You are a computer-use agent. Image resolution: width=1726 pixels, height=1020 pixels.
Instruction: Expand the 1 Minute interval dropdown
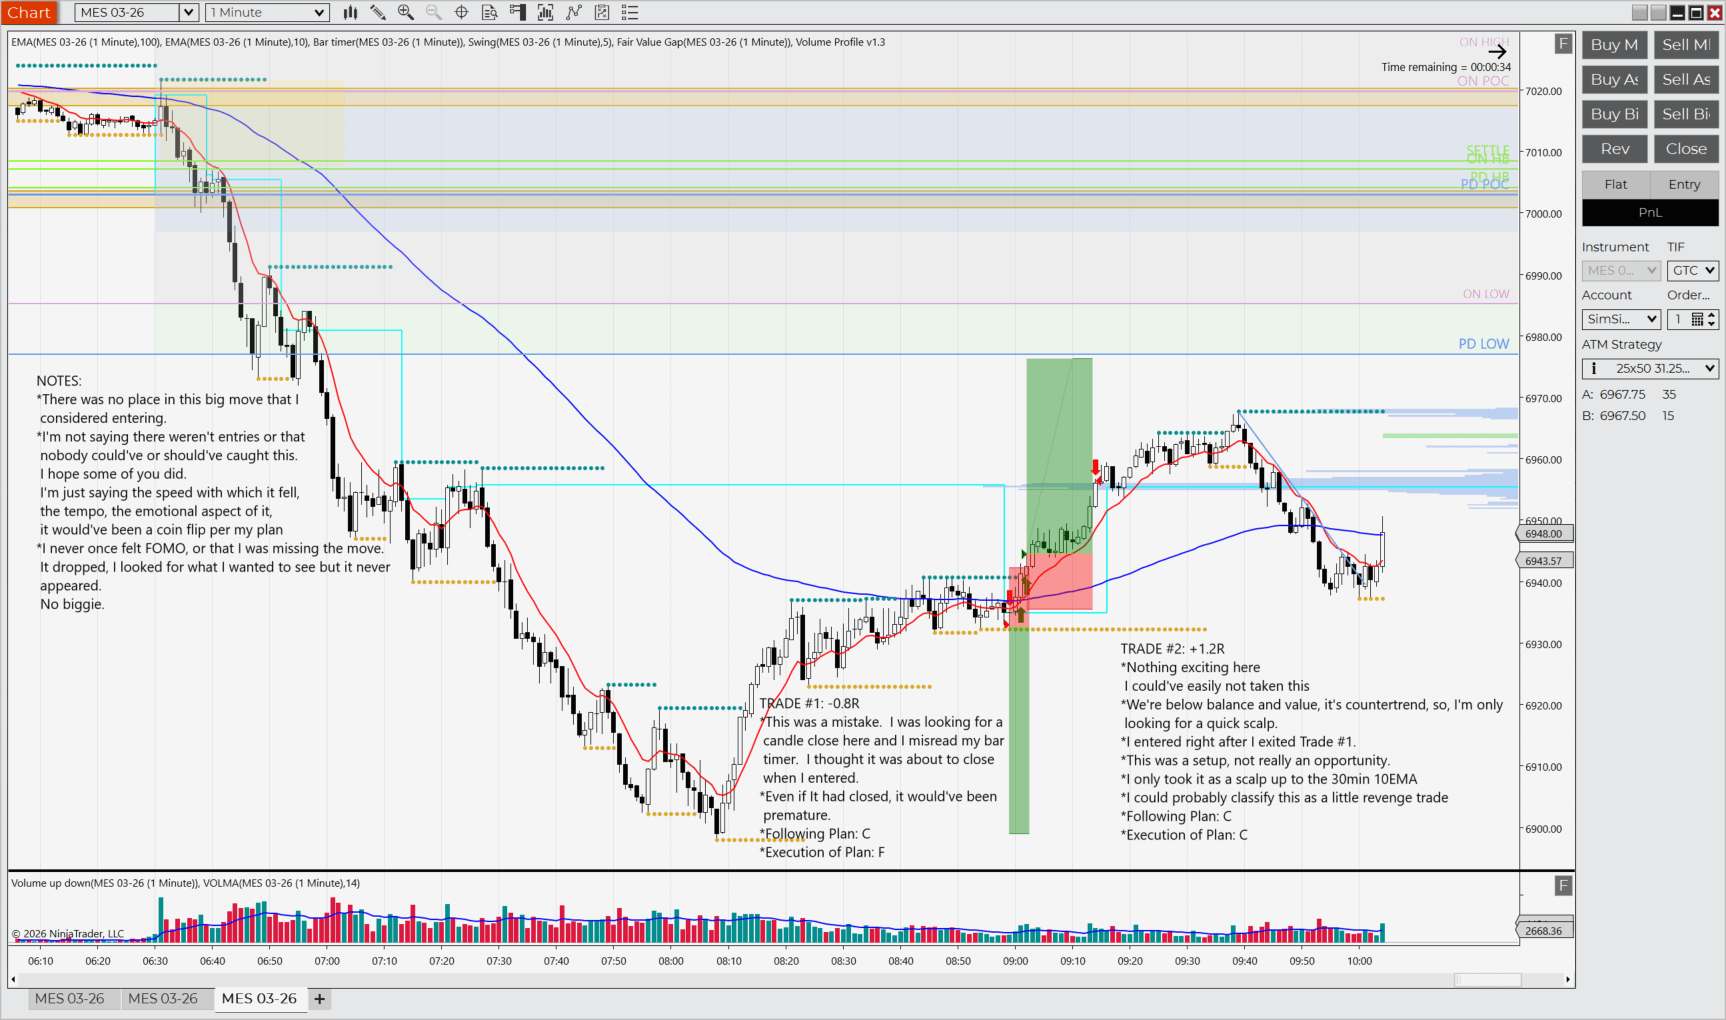coord(319,12)
